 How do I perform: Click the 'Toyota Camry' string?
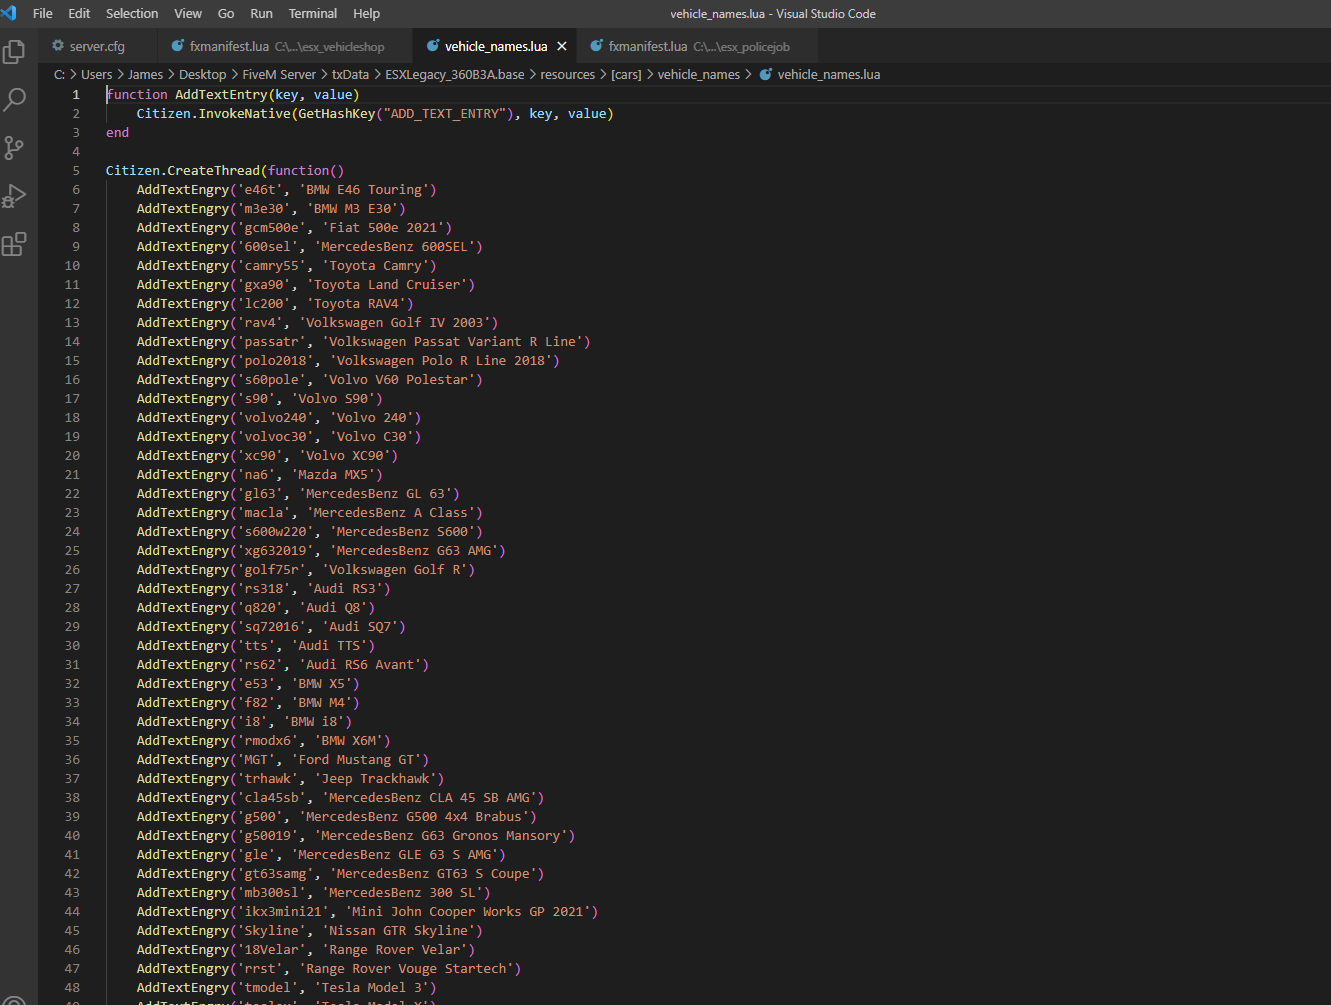click(375, 265)
